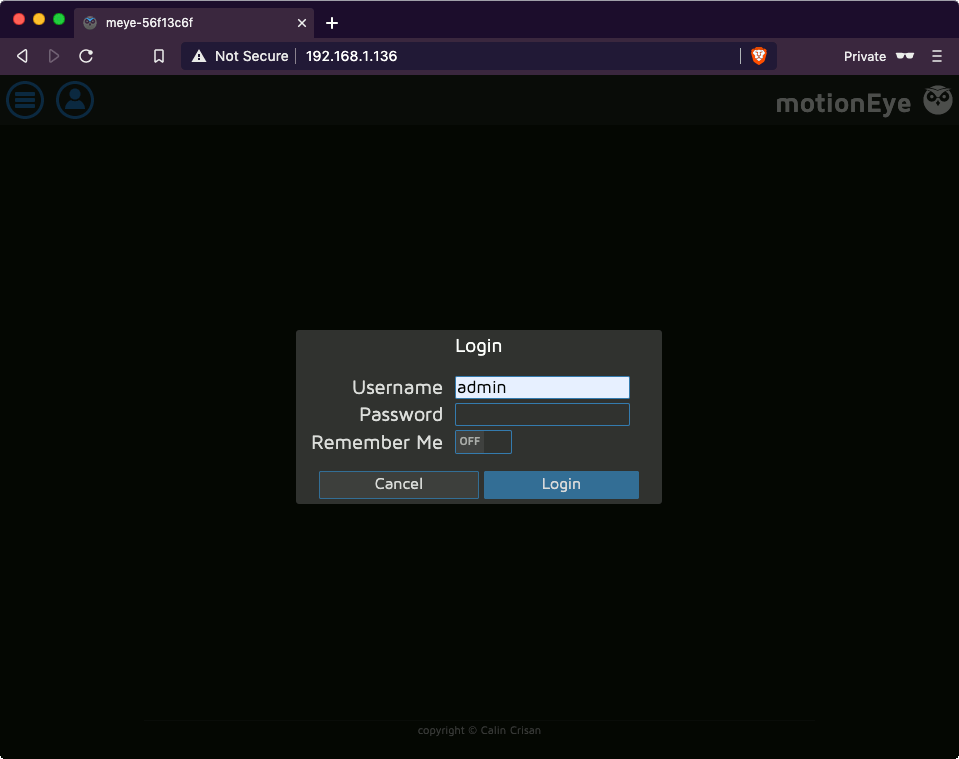The image size is (959, 759).
Task: Bookmark this page
Action: [x=159, y=56]
